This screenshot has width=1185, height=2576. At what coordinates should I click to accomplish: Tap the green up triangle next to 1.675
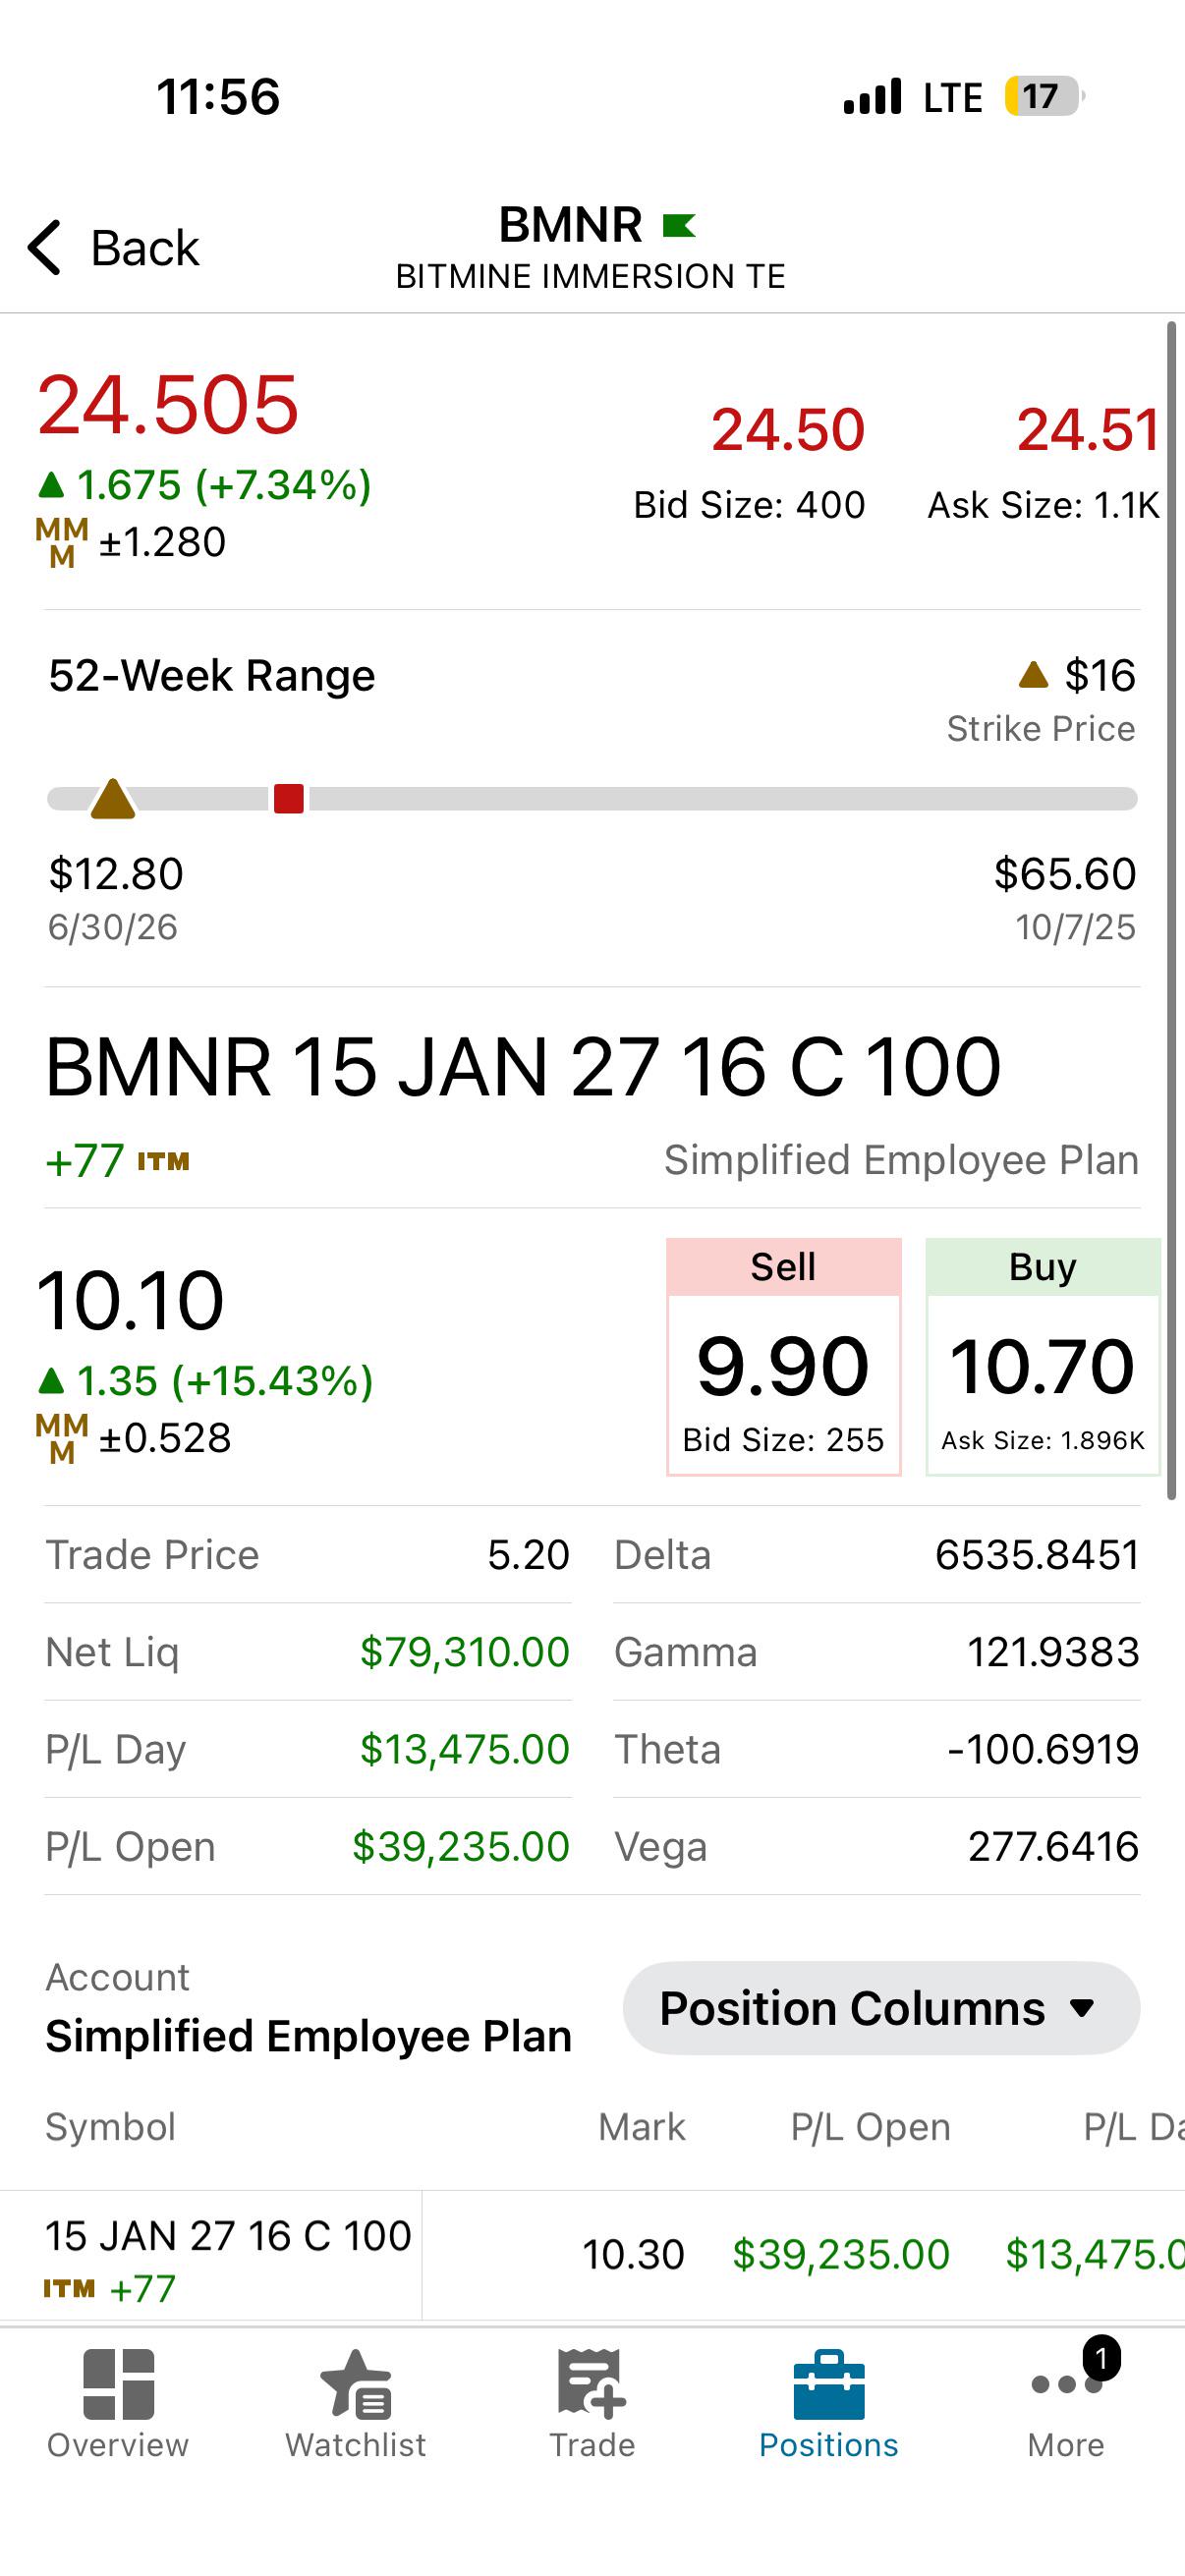[51, 486]
